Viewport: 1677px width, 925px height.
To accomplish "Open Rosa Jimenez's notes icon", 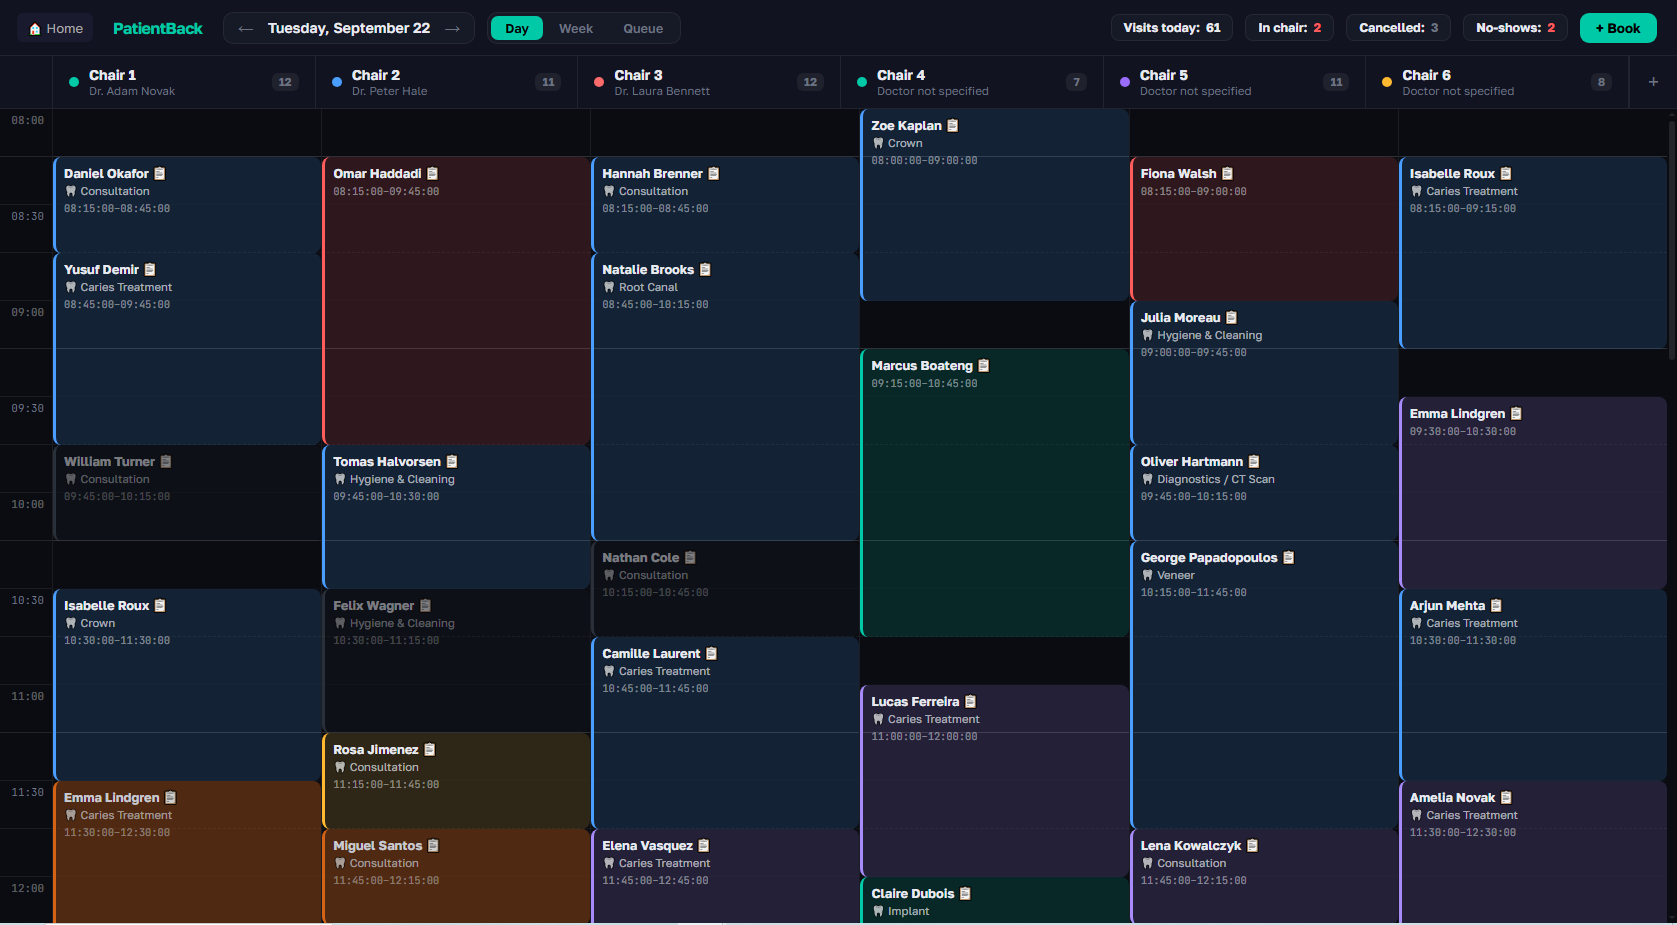I will (430, 750).
